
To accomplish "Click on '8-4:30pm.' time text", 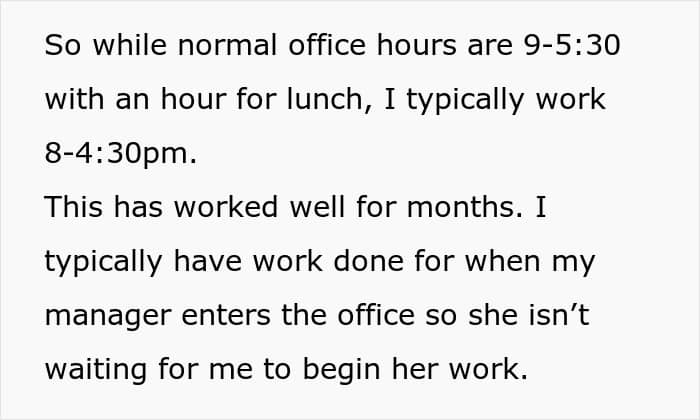I will pyautogui.click(x=121, y=154).
